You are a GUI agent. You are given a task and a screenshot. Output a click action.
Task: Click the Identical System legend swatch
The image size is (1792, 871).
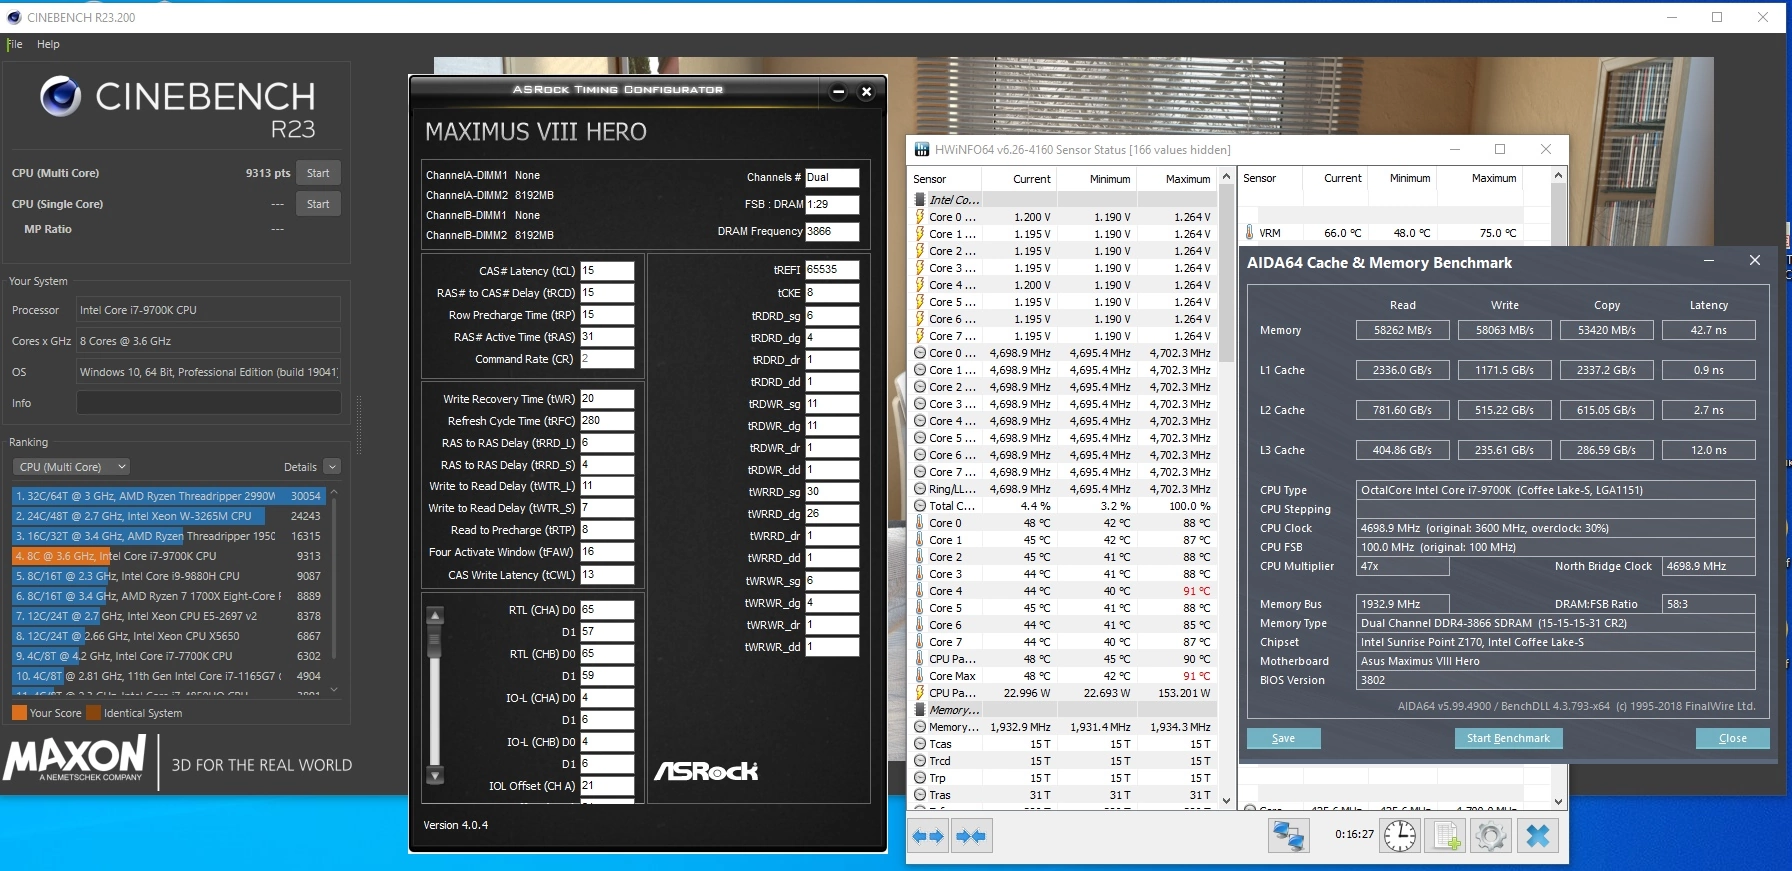[94, 713]
